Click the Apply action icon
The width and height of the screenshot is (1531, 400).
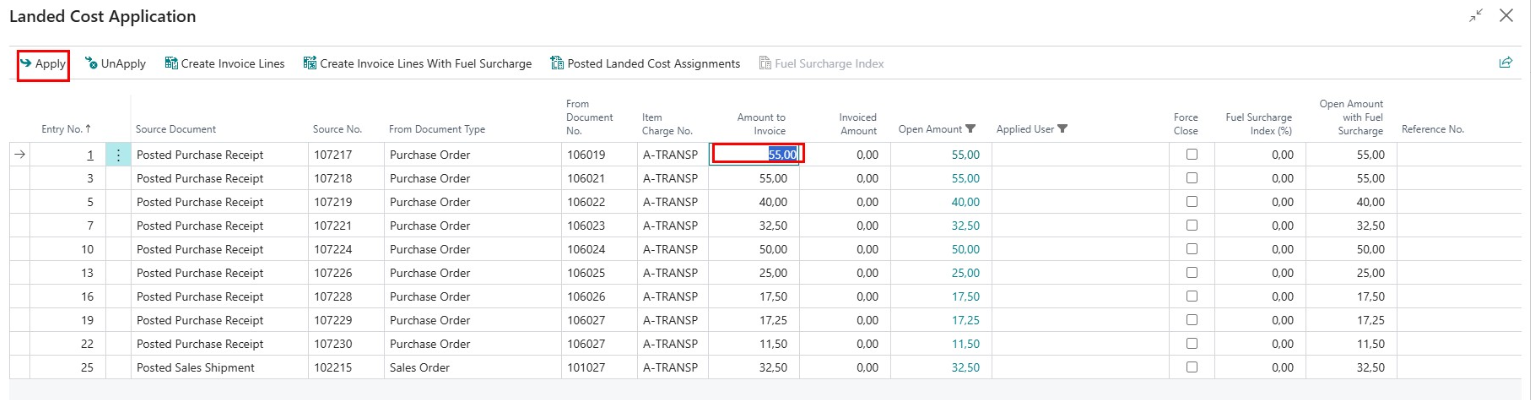[x=26, y=64]
